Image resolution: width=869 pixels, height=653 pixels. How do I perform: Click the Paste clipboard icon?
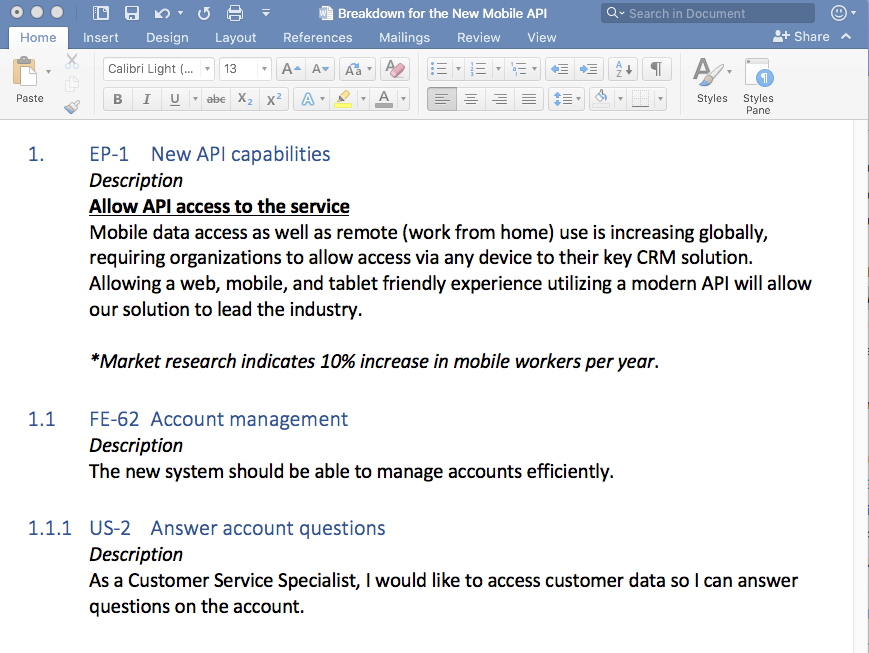click(24, 72)
